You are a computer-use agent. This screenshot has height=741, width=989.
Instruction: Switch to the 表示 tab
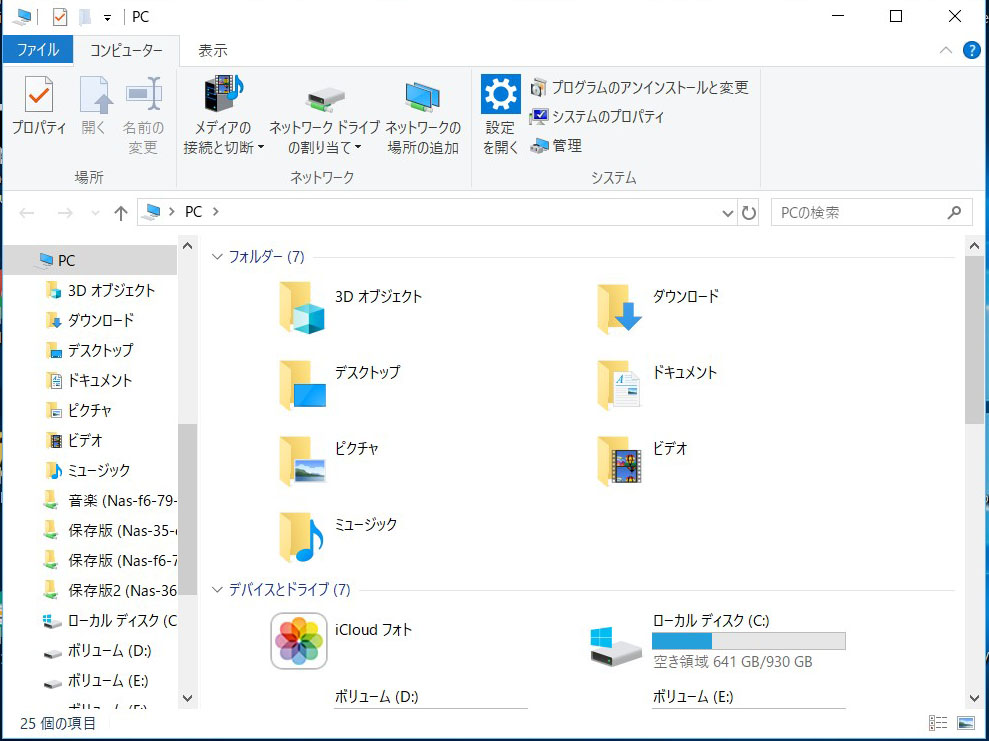coord(213,50)
